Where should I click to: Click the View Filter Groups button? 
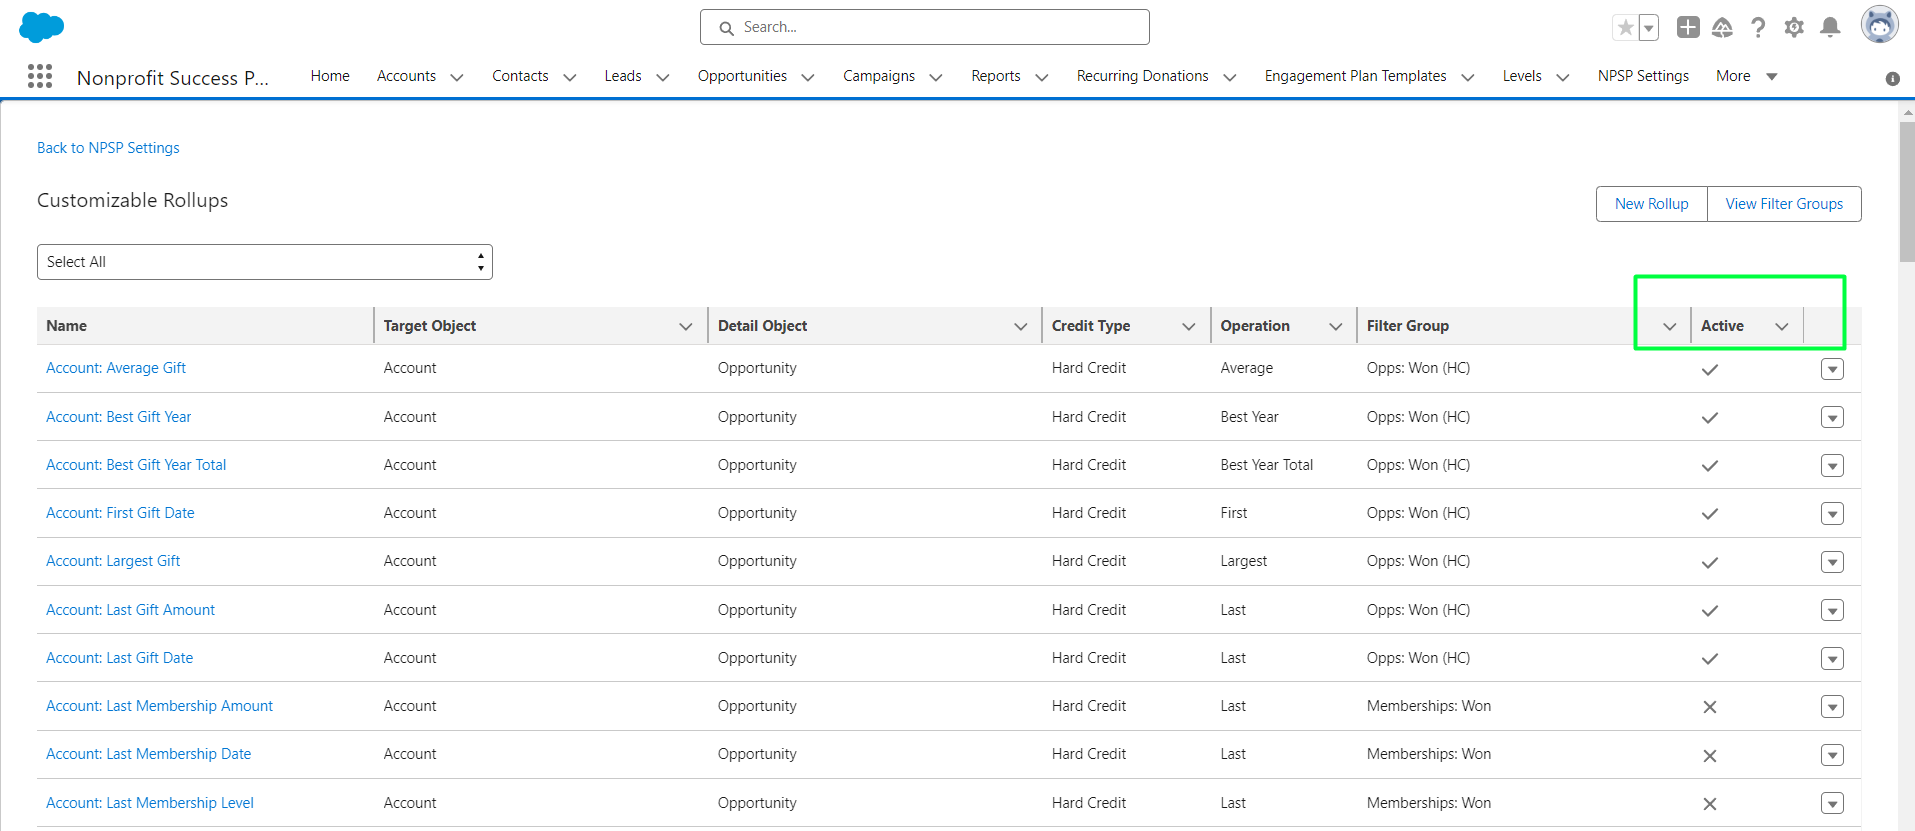[x=1784, y=204]
